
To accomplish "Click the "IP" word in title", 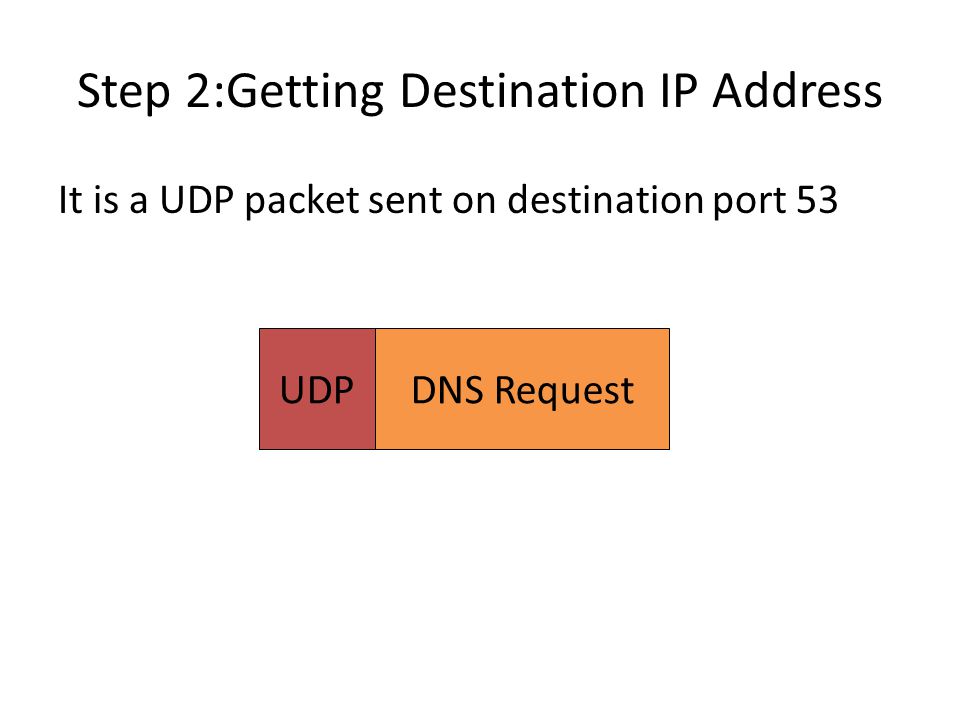I will (678, 91).
